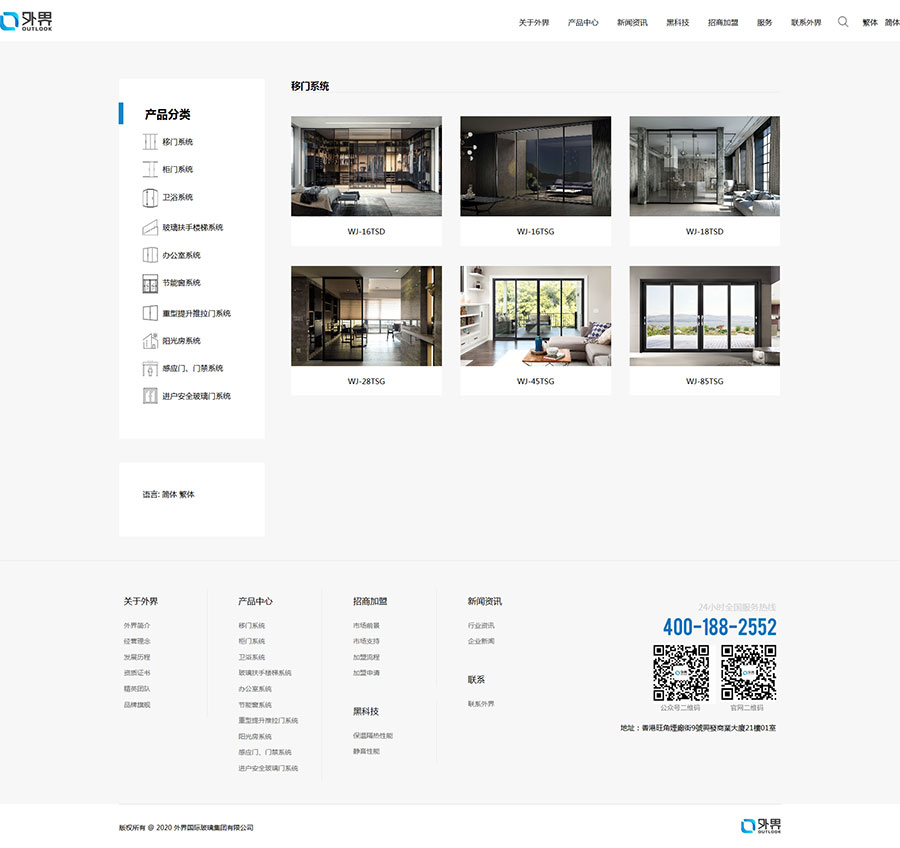The width and height of the screenshot is (900, 848).
Task: Open the WJ-16TSG product image
Action: pos(536,166)
